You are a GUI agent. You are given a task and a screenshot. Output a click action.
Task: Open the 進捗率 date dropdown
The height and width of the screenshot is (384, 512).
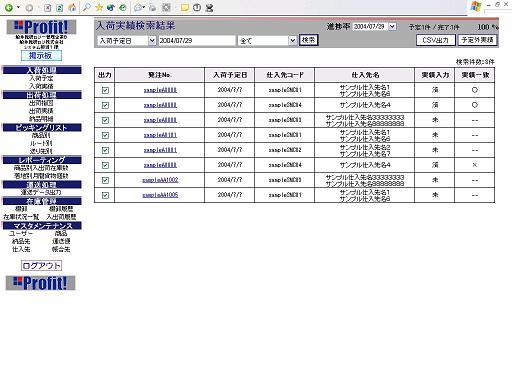[392, 27]
